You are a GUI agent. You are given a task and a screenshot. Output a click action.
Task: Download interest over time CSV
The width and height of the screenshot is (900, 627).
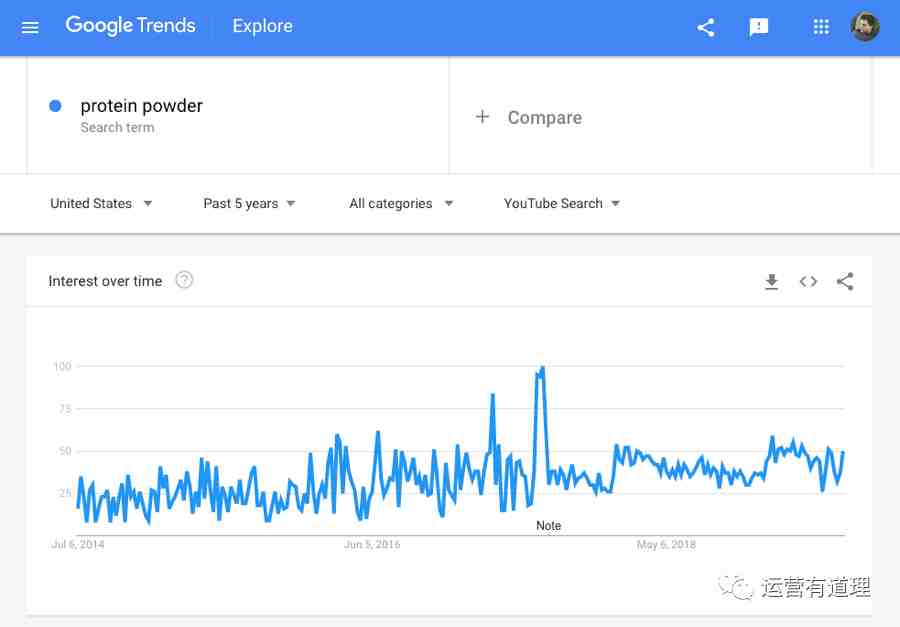771,281
